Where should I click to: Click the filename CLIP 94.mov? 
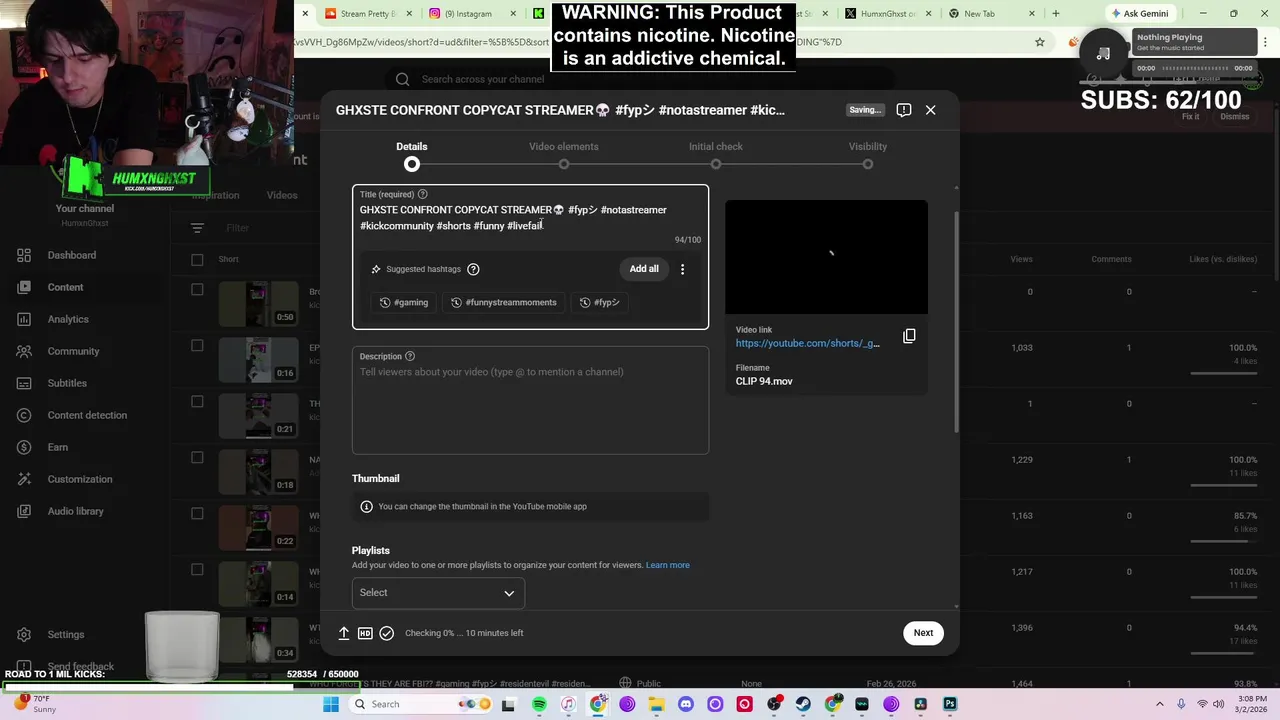tap(764, 381)
